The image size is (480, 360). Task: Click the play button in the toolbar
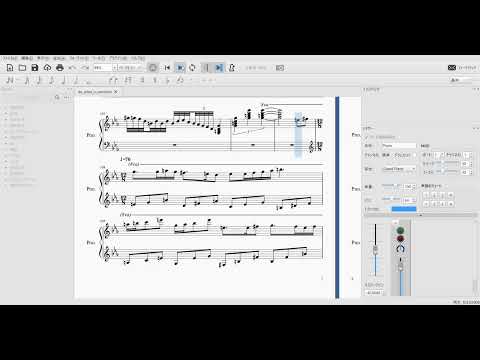[180, 68]
